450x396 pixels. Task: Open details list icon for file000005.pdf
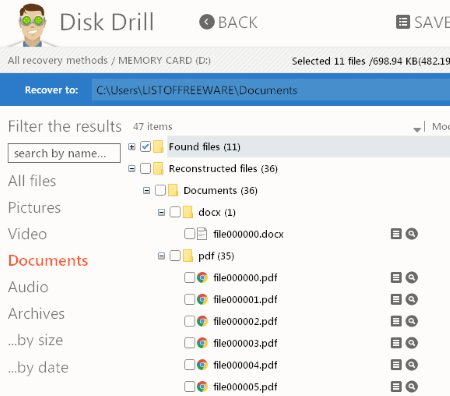click(396, 387)
